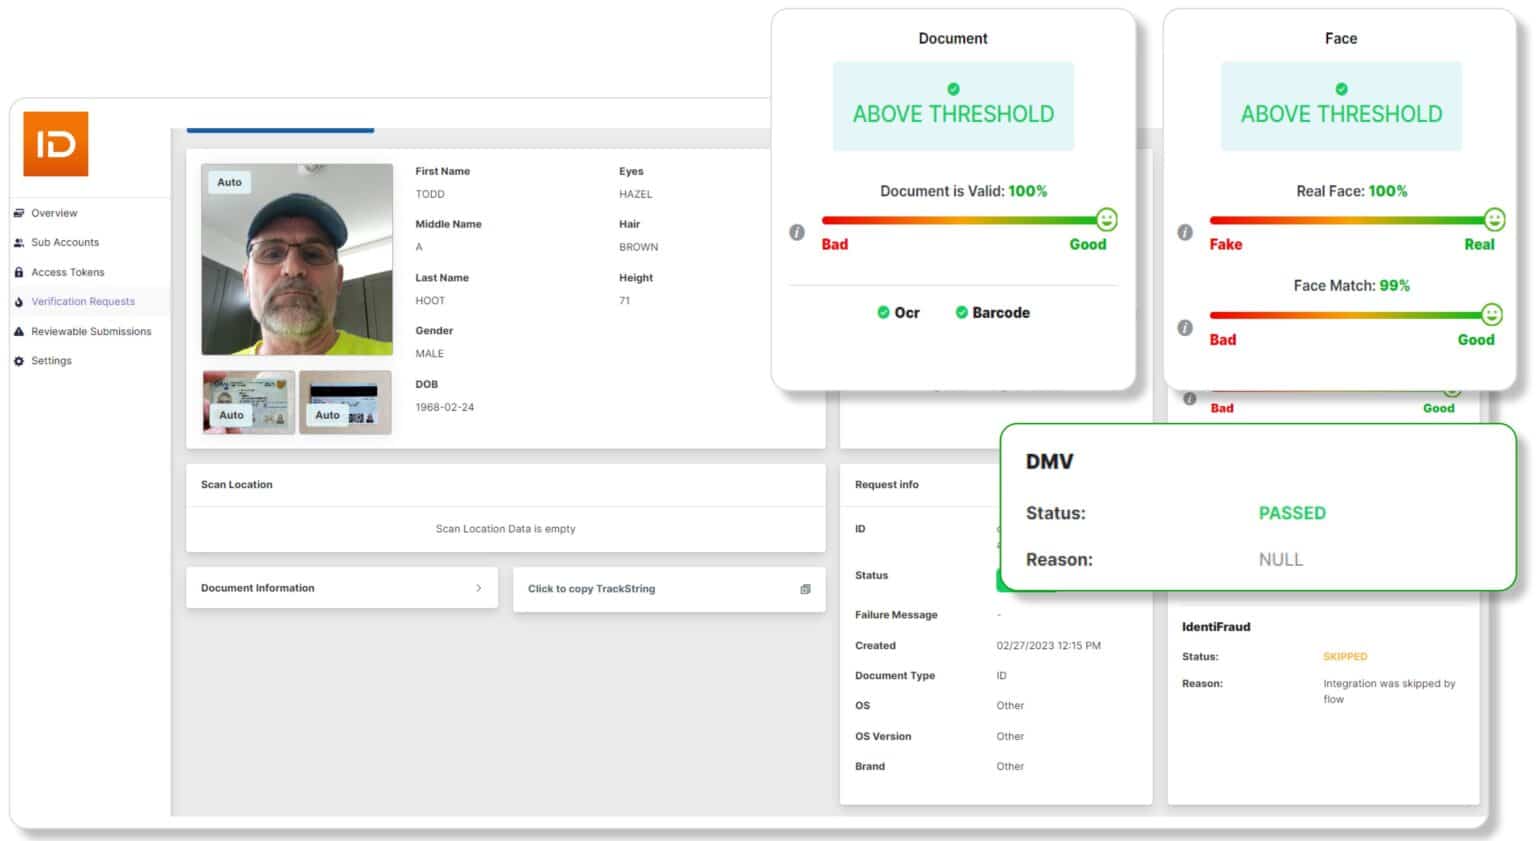The image size is (1536, 841).
Task: Click the Reviewable Submissions warning triangle icon
Action: tap(17, 331)
